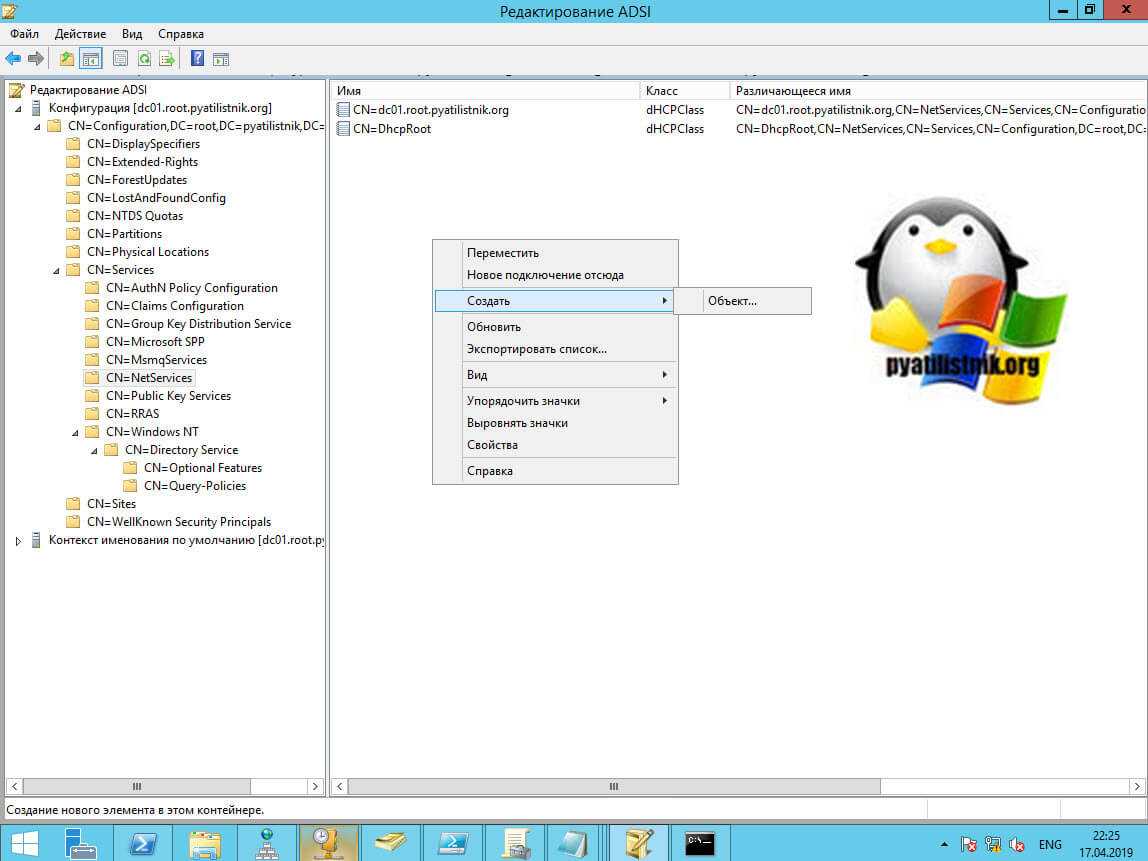Click the Export List toolbar icon
1148x861 pixels.
[167, 59]
